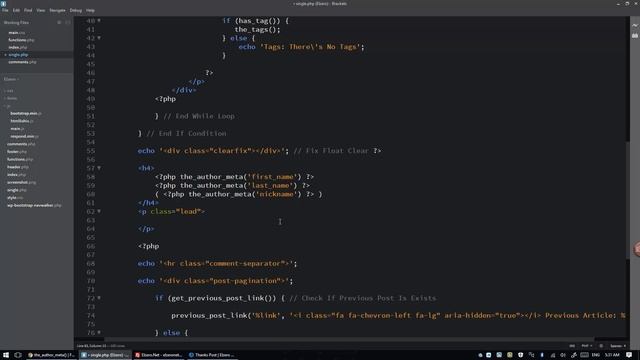This screenshot has width=640, height=360.
Task: Collapse code fold at line 62
Action: 99,211
